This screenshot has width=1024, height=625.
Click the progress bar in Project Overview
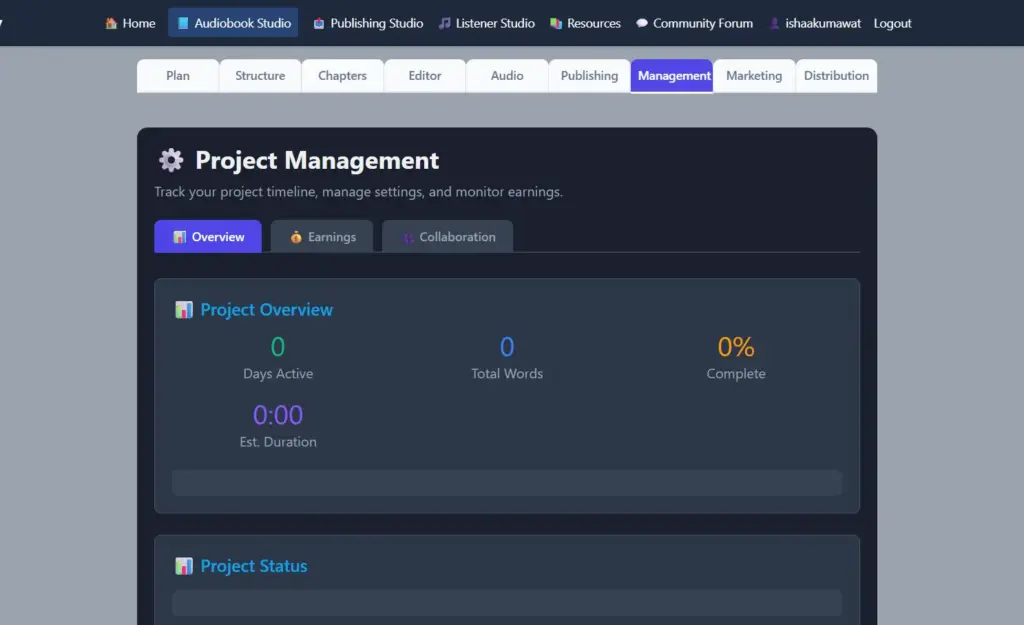click(x=506, y=482)
